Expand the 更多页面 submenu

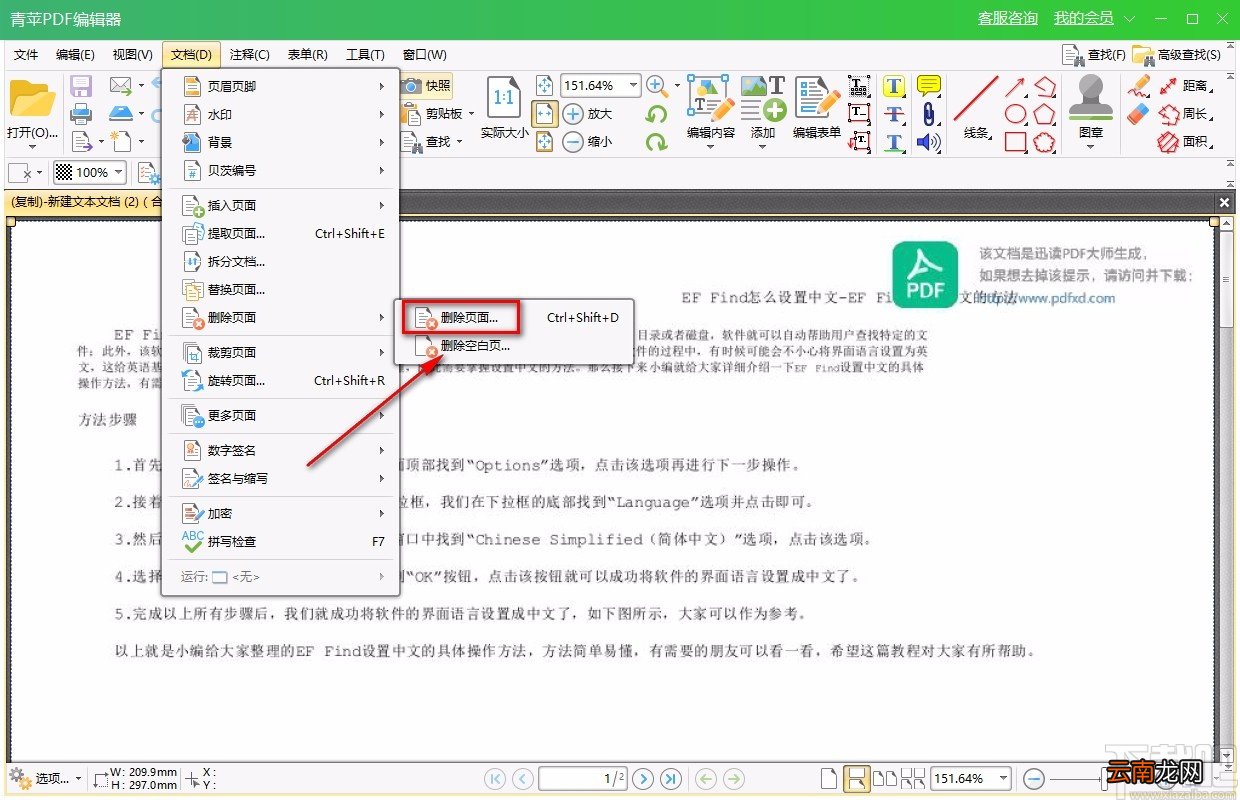281,415
